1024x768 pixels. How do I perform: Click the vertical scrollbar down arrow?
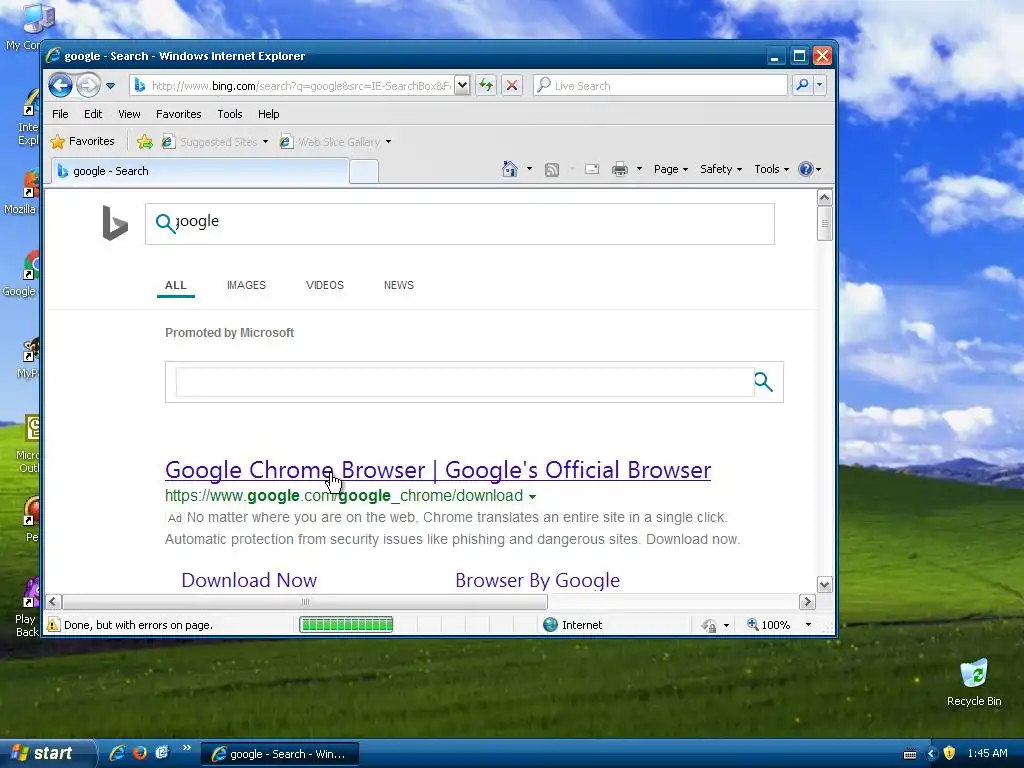(x=824, y=584)
